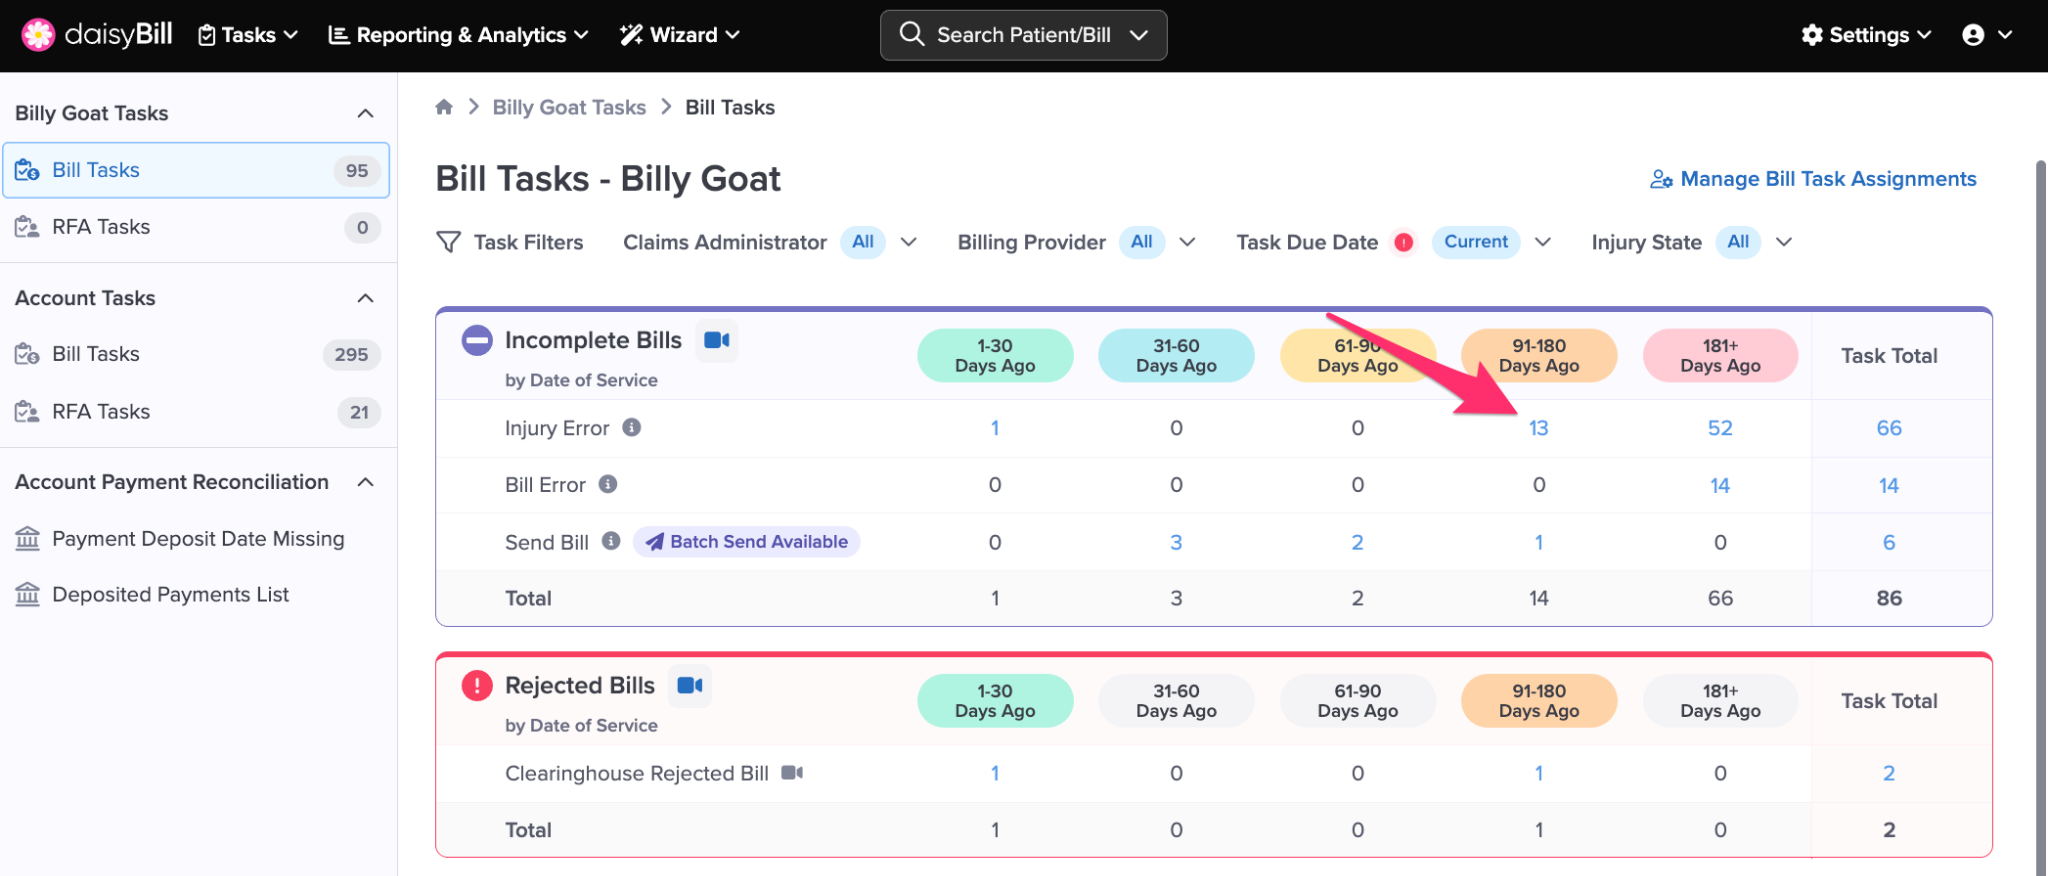Play the Incomplete Bills video icon

coord(716,341)
